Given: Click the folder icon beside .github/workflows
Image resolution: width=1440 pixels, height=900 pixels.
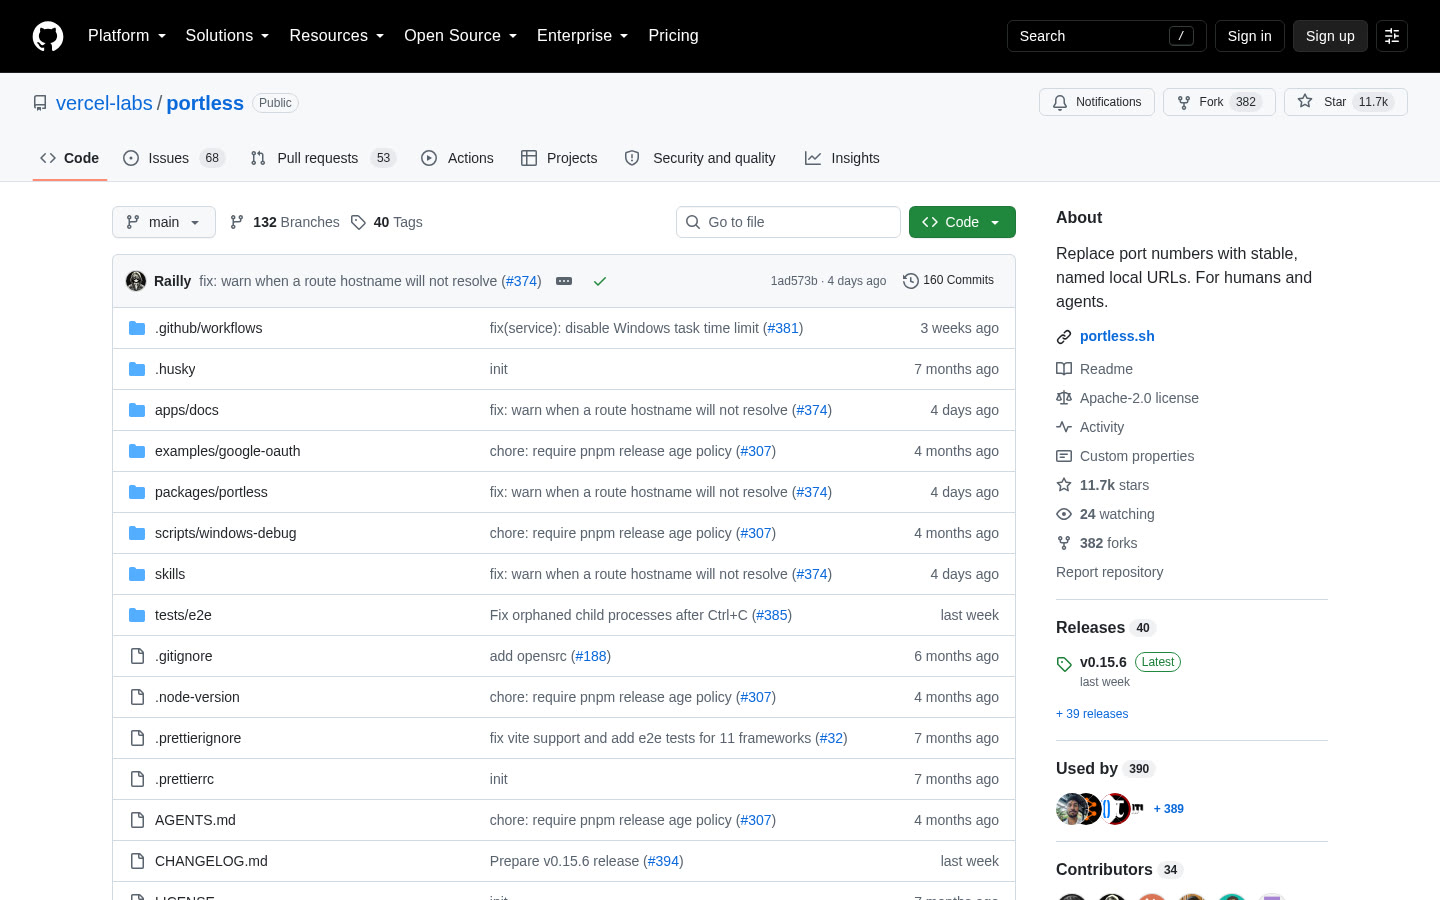Looking at the screenshot, I should coord(137,328).
